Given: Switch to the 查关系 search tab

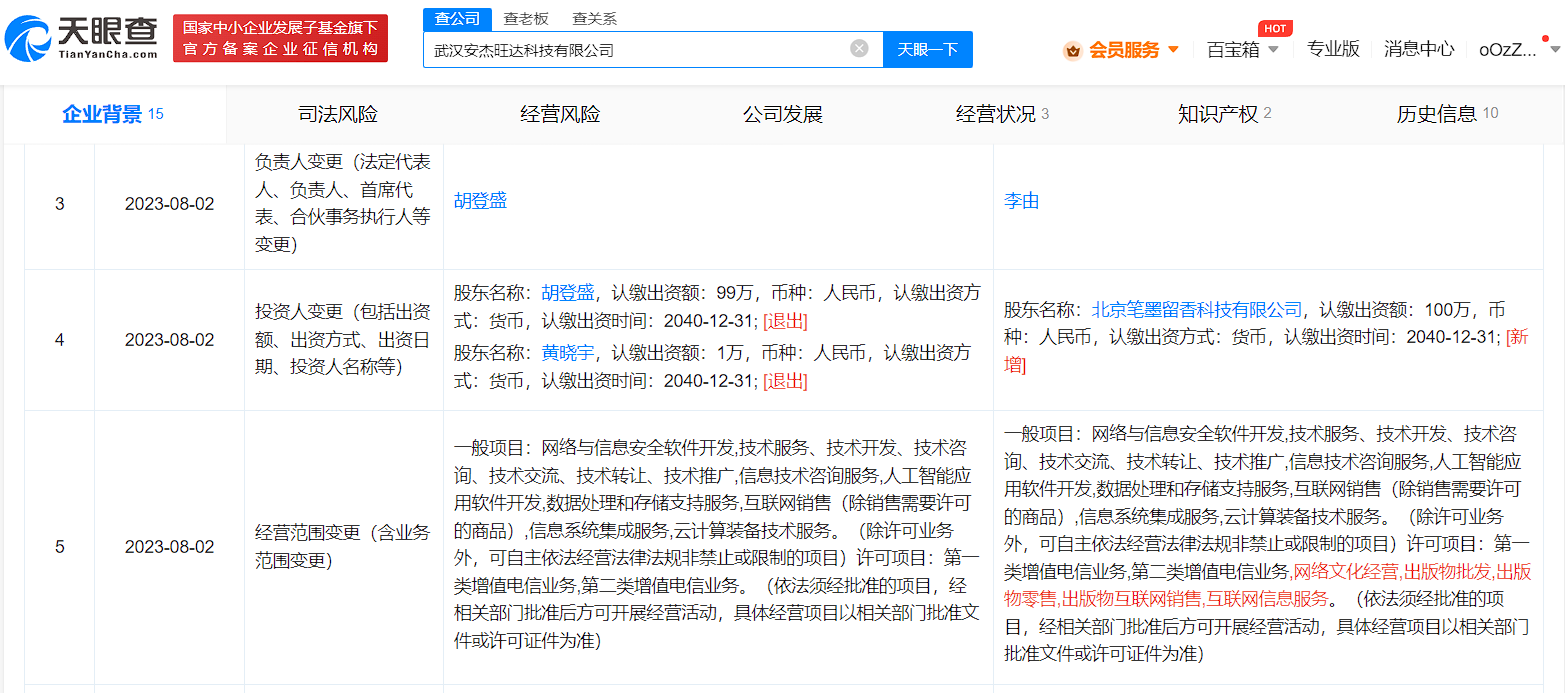Looking at the screenshot, I should click(594, 18).
